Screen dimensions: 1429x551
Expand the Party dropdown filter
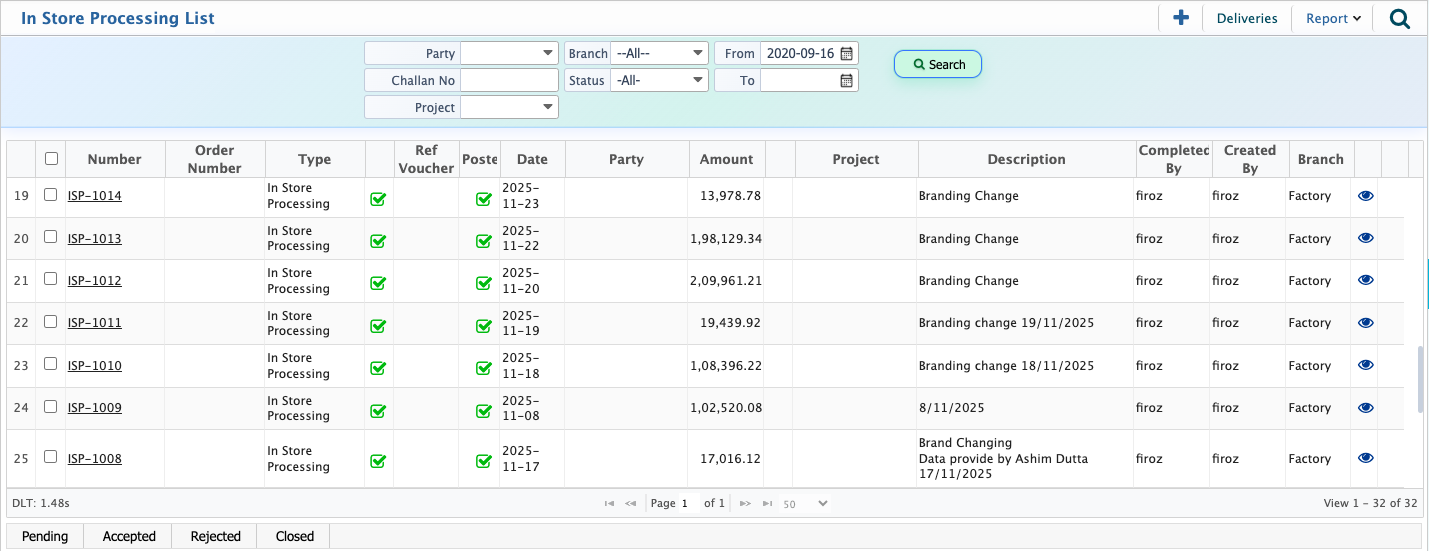509,53
